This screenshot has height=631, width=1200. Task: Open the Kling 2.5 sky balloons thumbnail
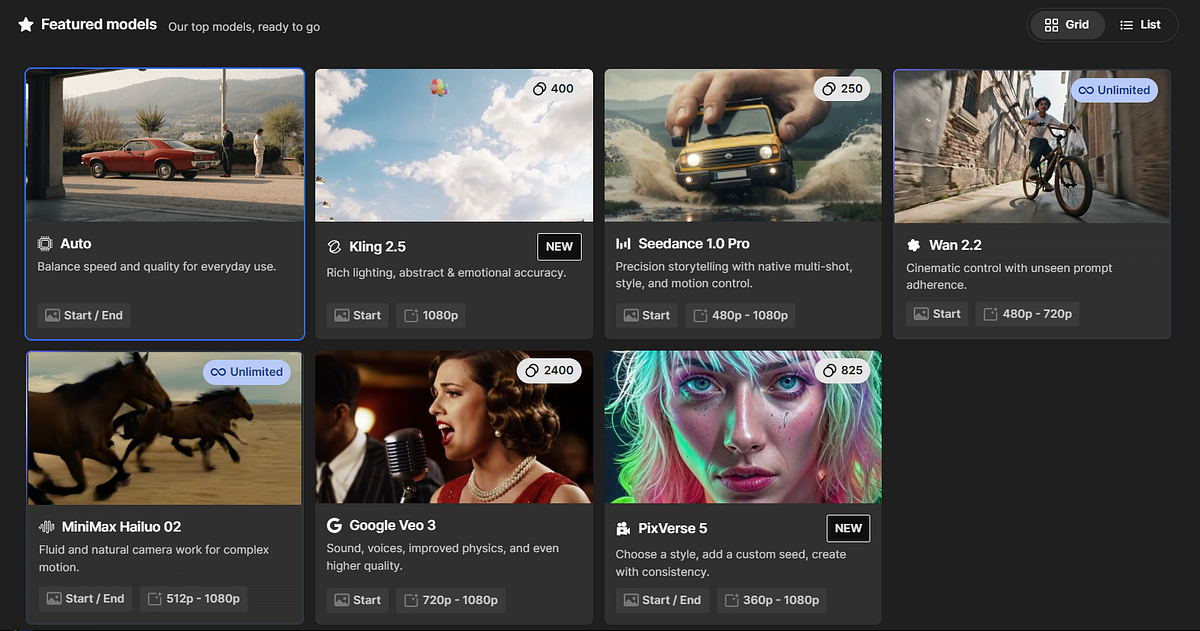[454, 145]
